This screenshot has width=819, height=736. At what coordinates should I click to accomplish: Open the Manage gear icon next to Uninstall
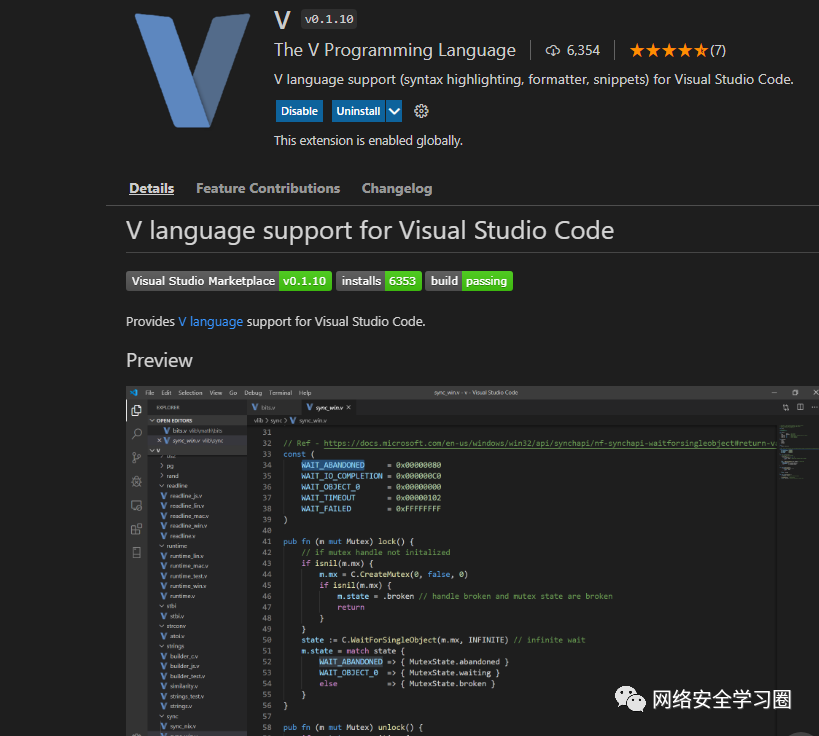pos(421,111)
